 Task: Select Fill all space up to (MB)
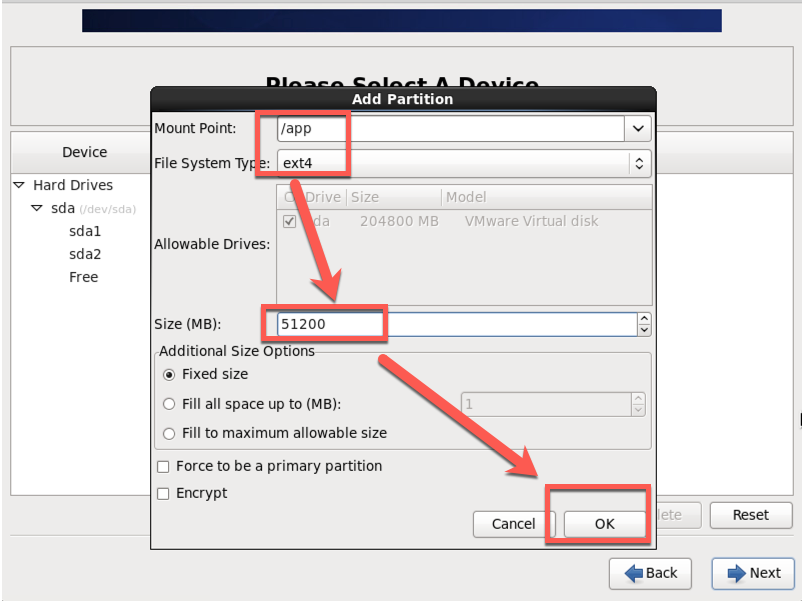point(169,404)
